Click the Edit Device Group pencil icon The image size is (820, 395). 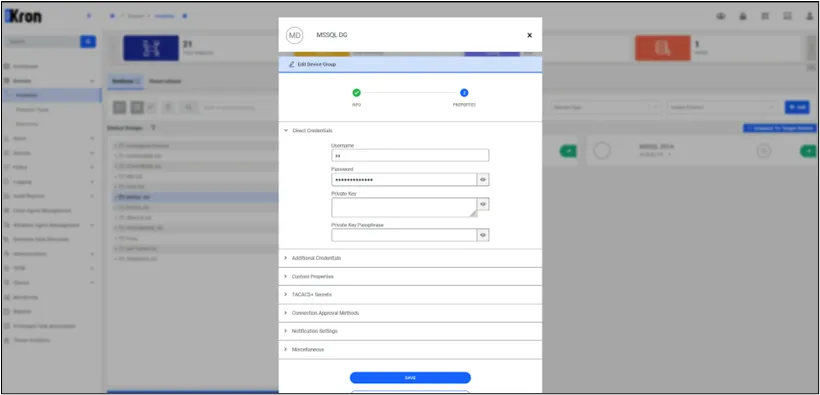[292, 64]
